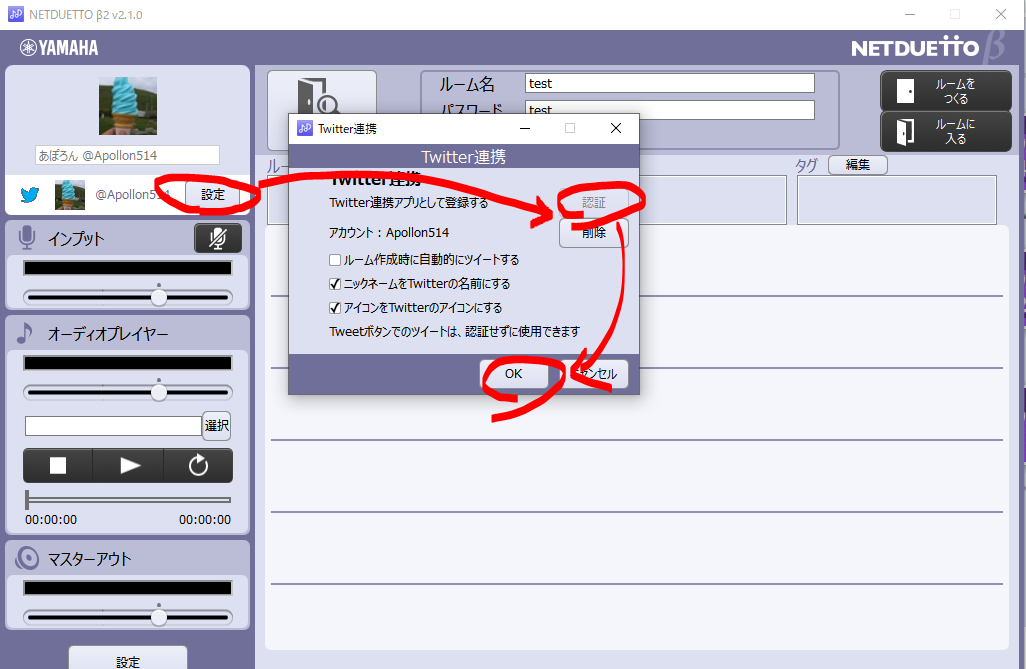The width and height of the screenshot is (1026, 669).
Task: Click the audio player music note icon
Action: pos(25,333)
